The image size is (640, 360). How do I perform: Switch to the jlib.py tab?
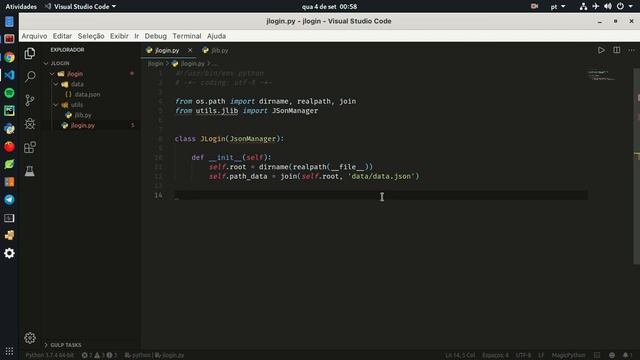click(216, 50)
